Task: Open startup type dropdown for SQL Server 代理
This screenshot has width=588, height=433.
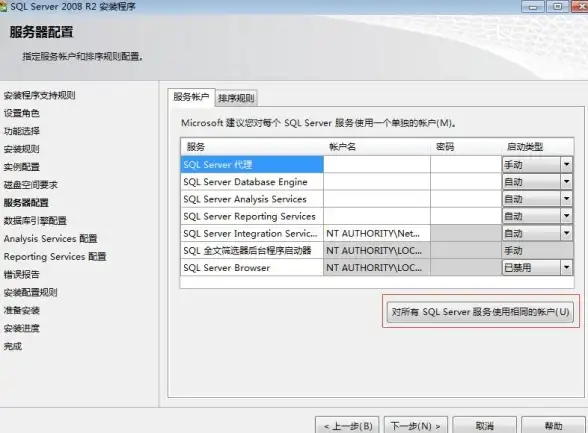Action: click(x=566, y=164)
